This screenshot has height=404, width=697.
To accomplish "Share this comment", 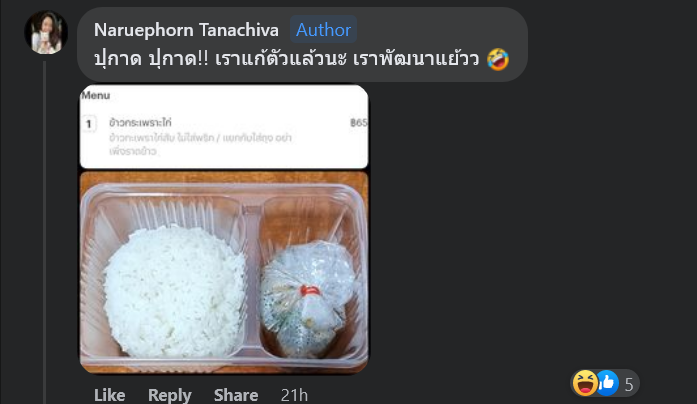I will [236, 395].
